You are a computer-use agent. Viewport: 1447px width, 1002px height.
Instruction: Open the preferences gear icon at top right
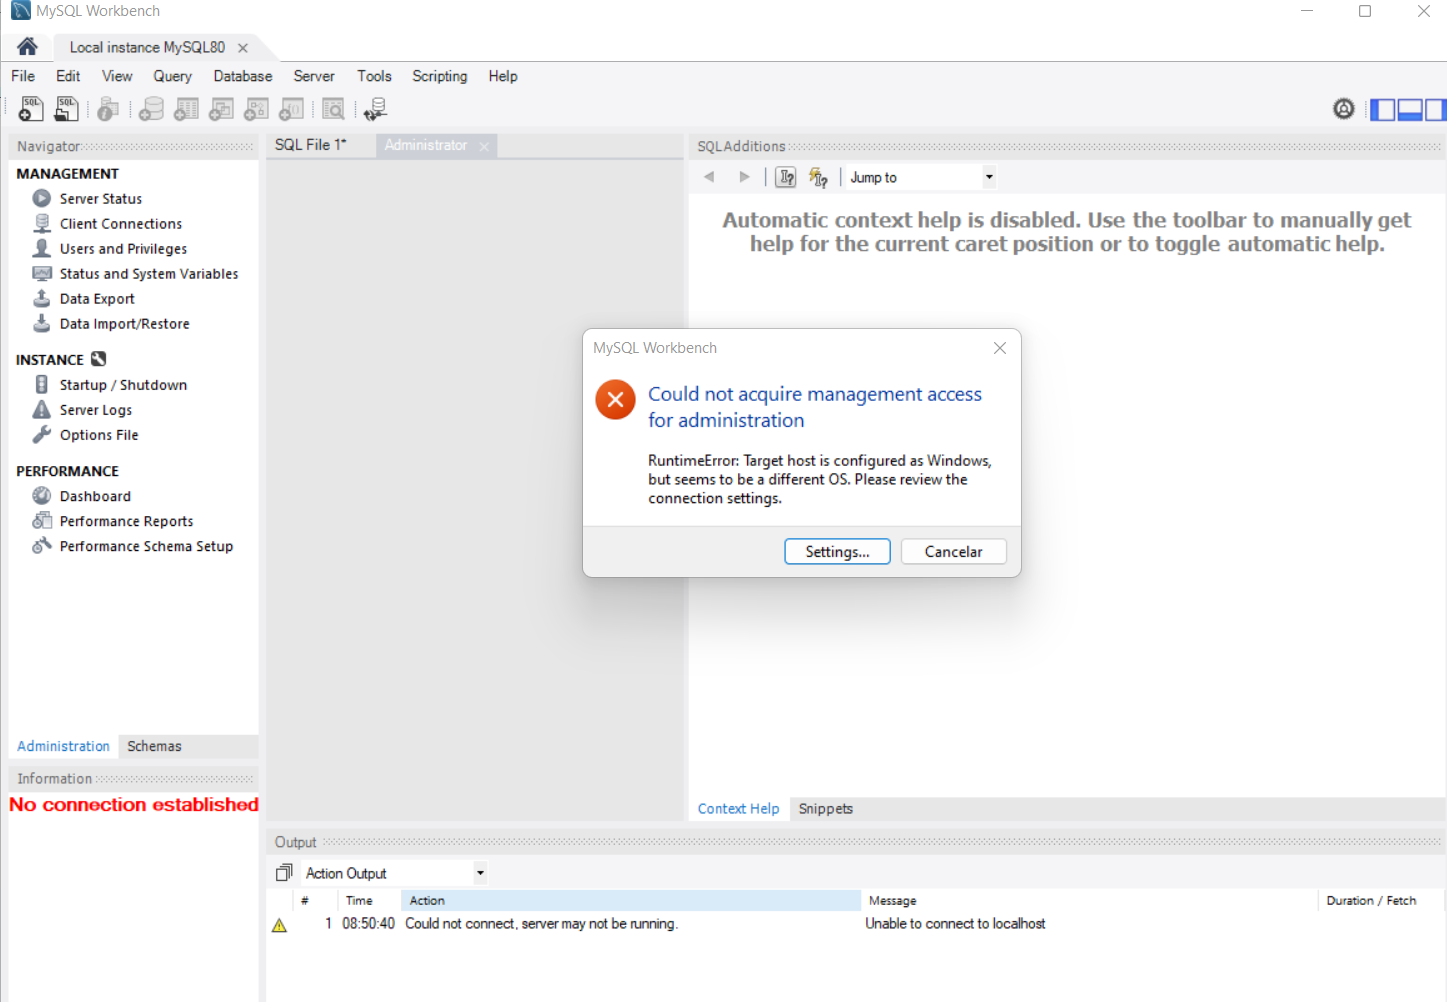point(1344,109)
